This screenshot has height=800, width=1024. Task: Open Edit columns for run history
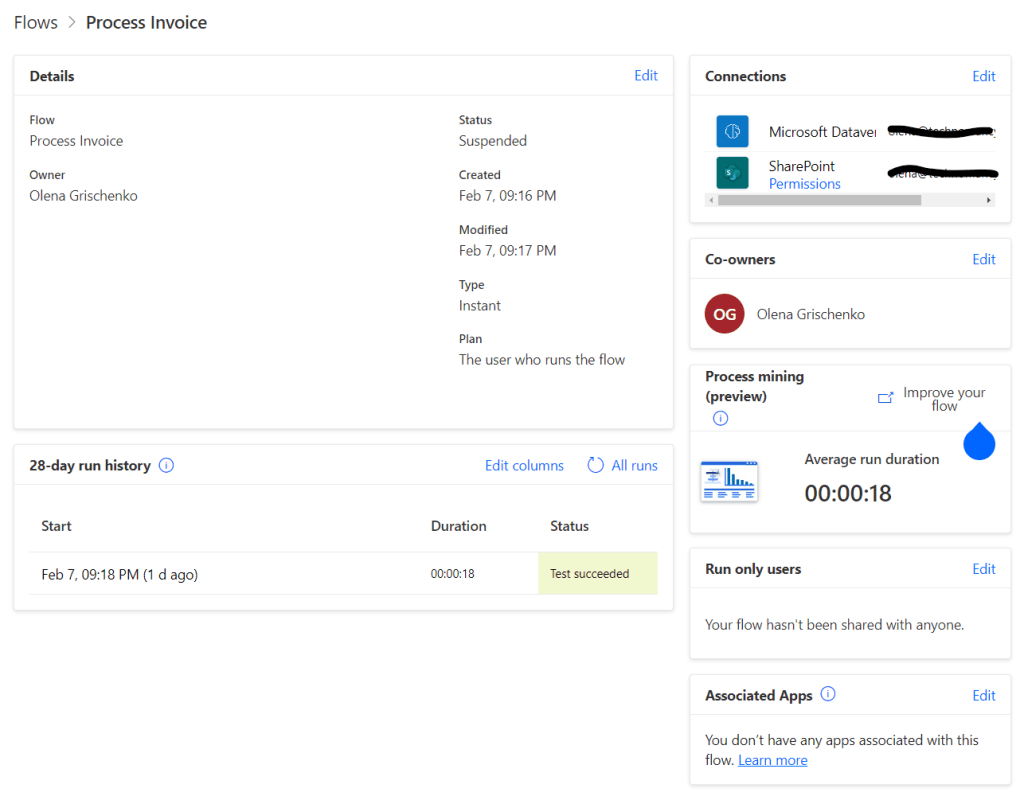click(x=524, y=465)
